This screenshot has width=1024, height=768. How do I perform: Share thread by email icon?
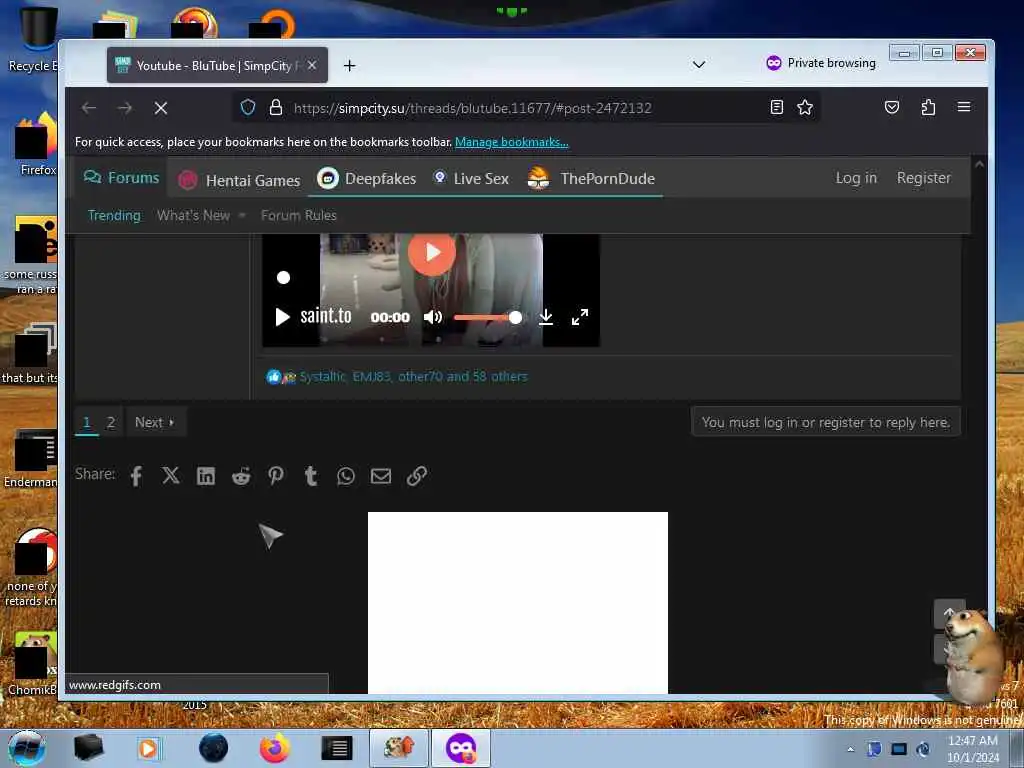tap(381, 476)
